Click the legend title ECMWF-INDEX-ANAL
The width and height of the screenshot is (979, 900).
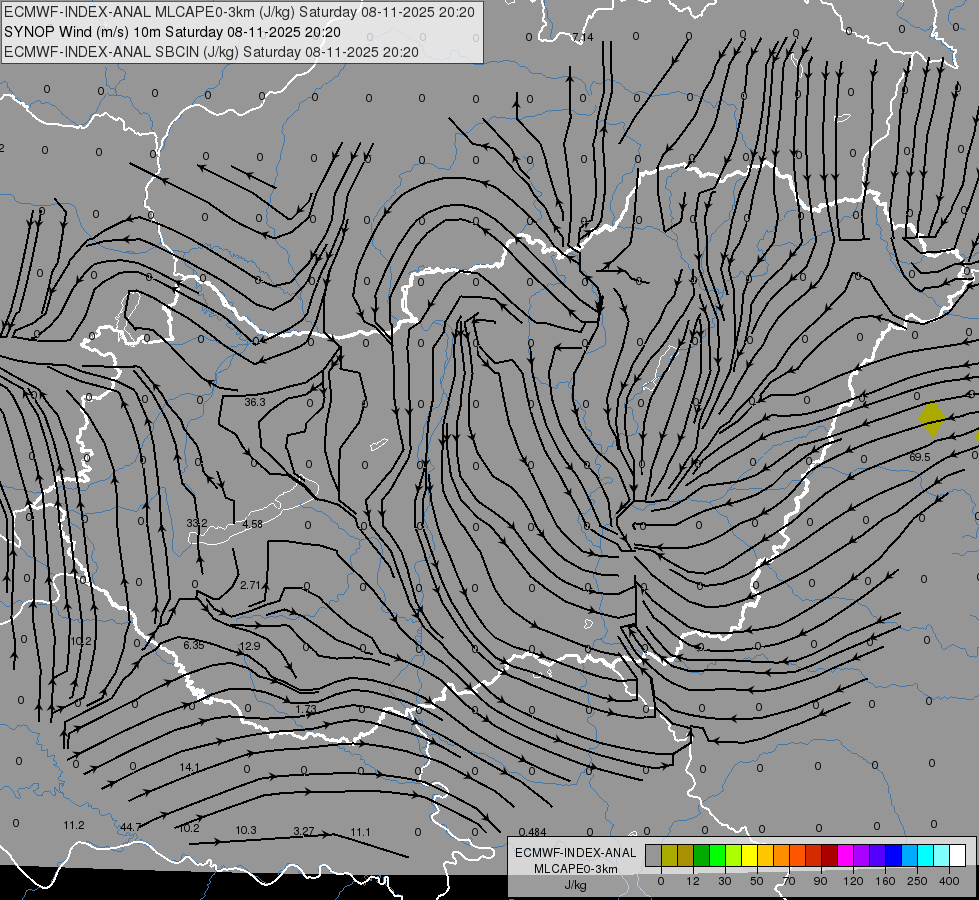click(x=576, y=853)
